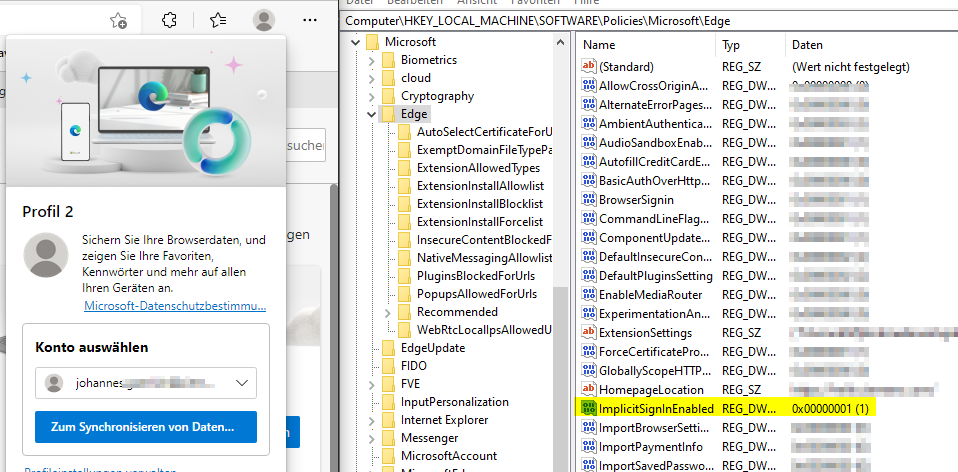Select the ComponentUpdate... value name
Screen dimensions: 958x472
[x=654, y=238]
